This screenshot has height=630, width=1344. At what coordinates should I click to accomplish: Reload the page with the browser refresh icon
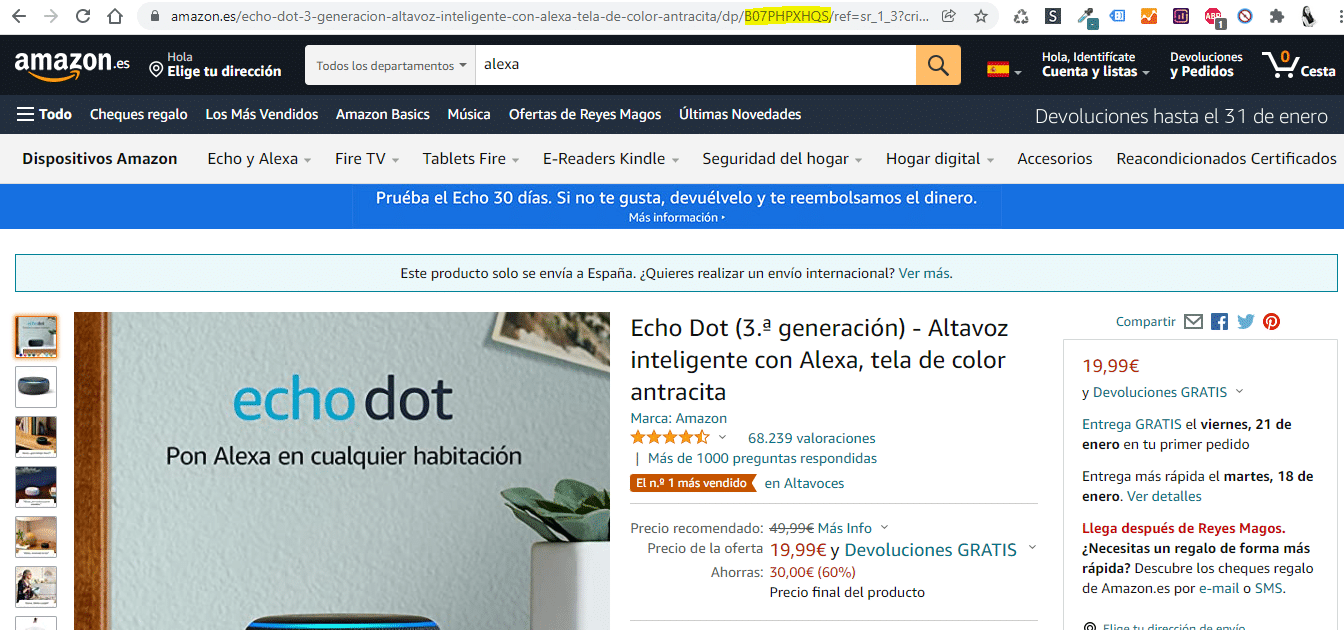82,16
